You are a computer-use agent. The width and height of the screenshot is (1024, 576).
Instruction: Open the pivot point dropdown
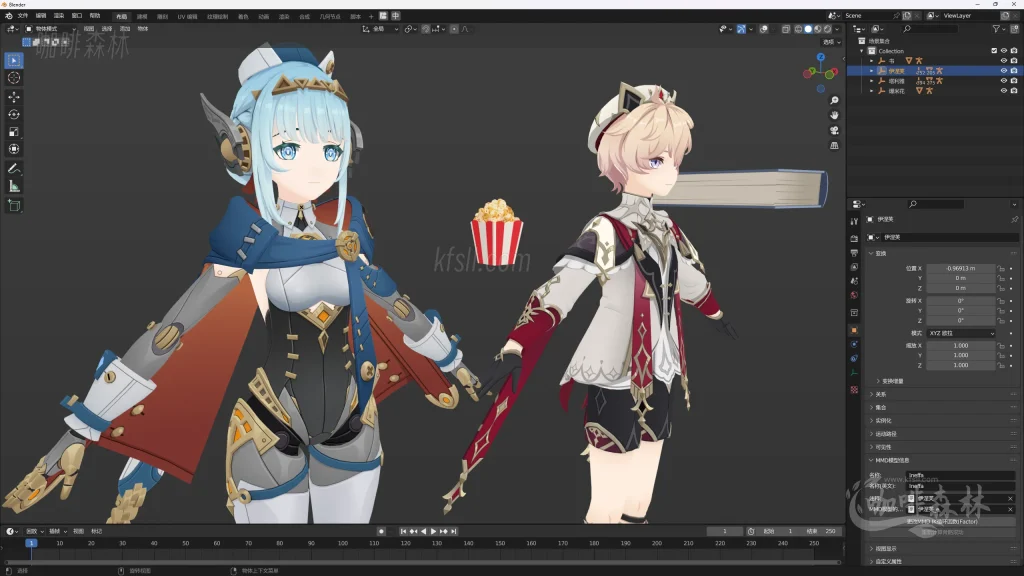click(410, 29)
